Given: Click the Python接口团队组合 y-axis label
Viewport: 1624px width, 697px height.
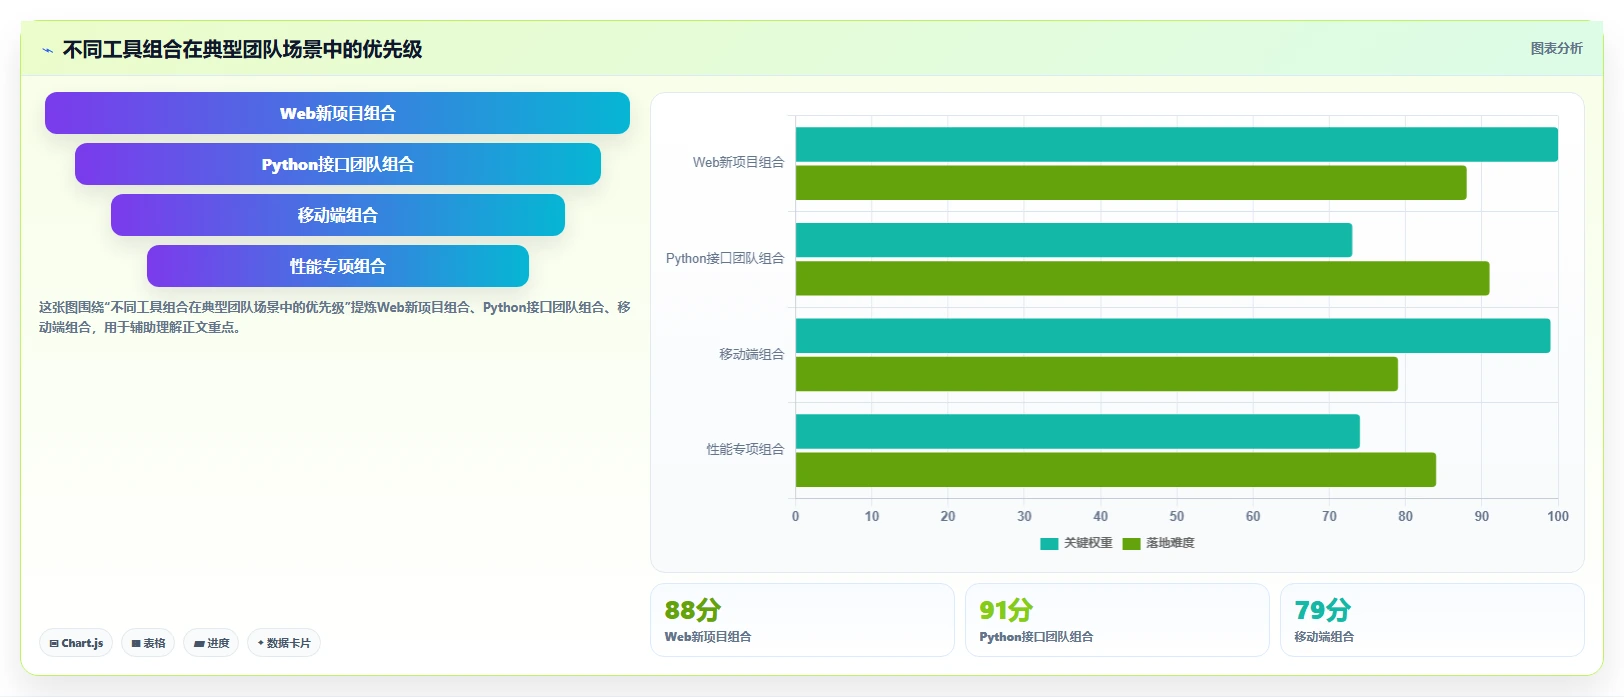Looking at the screenshot, I should [x=725, y=258].
